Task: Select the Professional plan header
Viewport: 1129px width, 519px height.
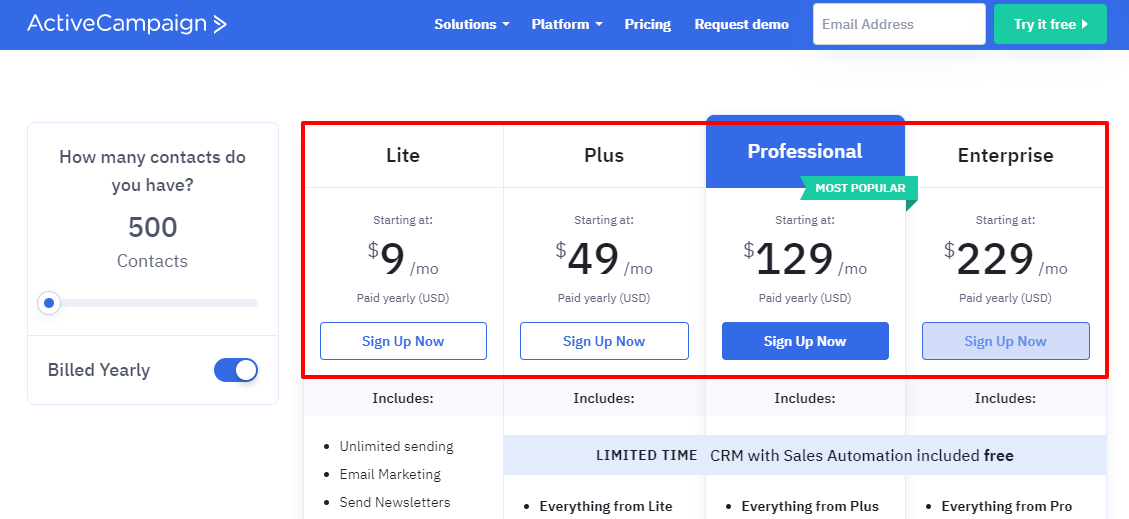Action: [805, 151]
